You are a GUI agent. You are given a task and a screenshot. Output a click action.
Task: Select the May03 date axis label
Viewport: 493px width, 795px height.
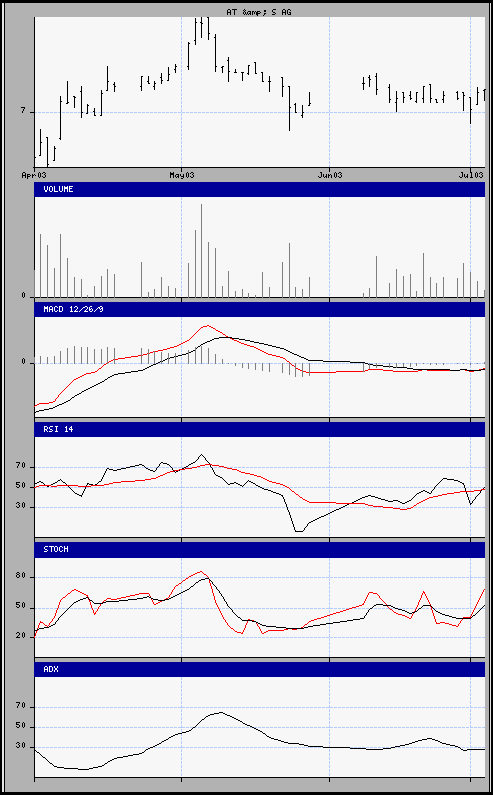pos(182,175)
